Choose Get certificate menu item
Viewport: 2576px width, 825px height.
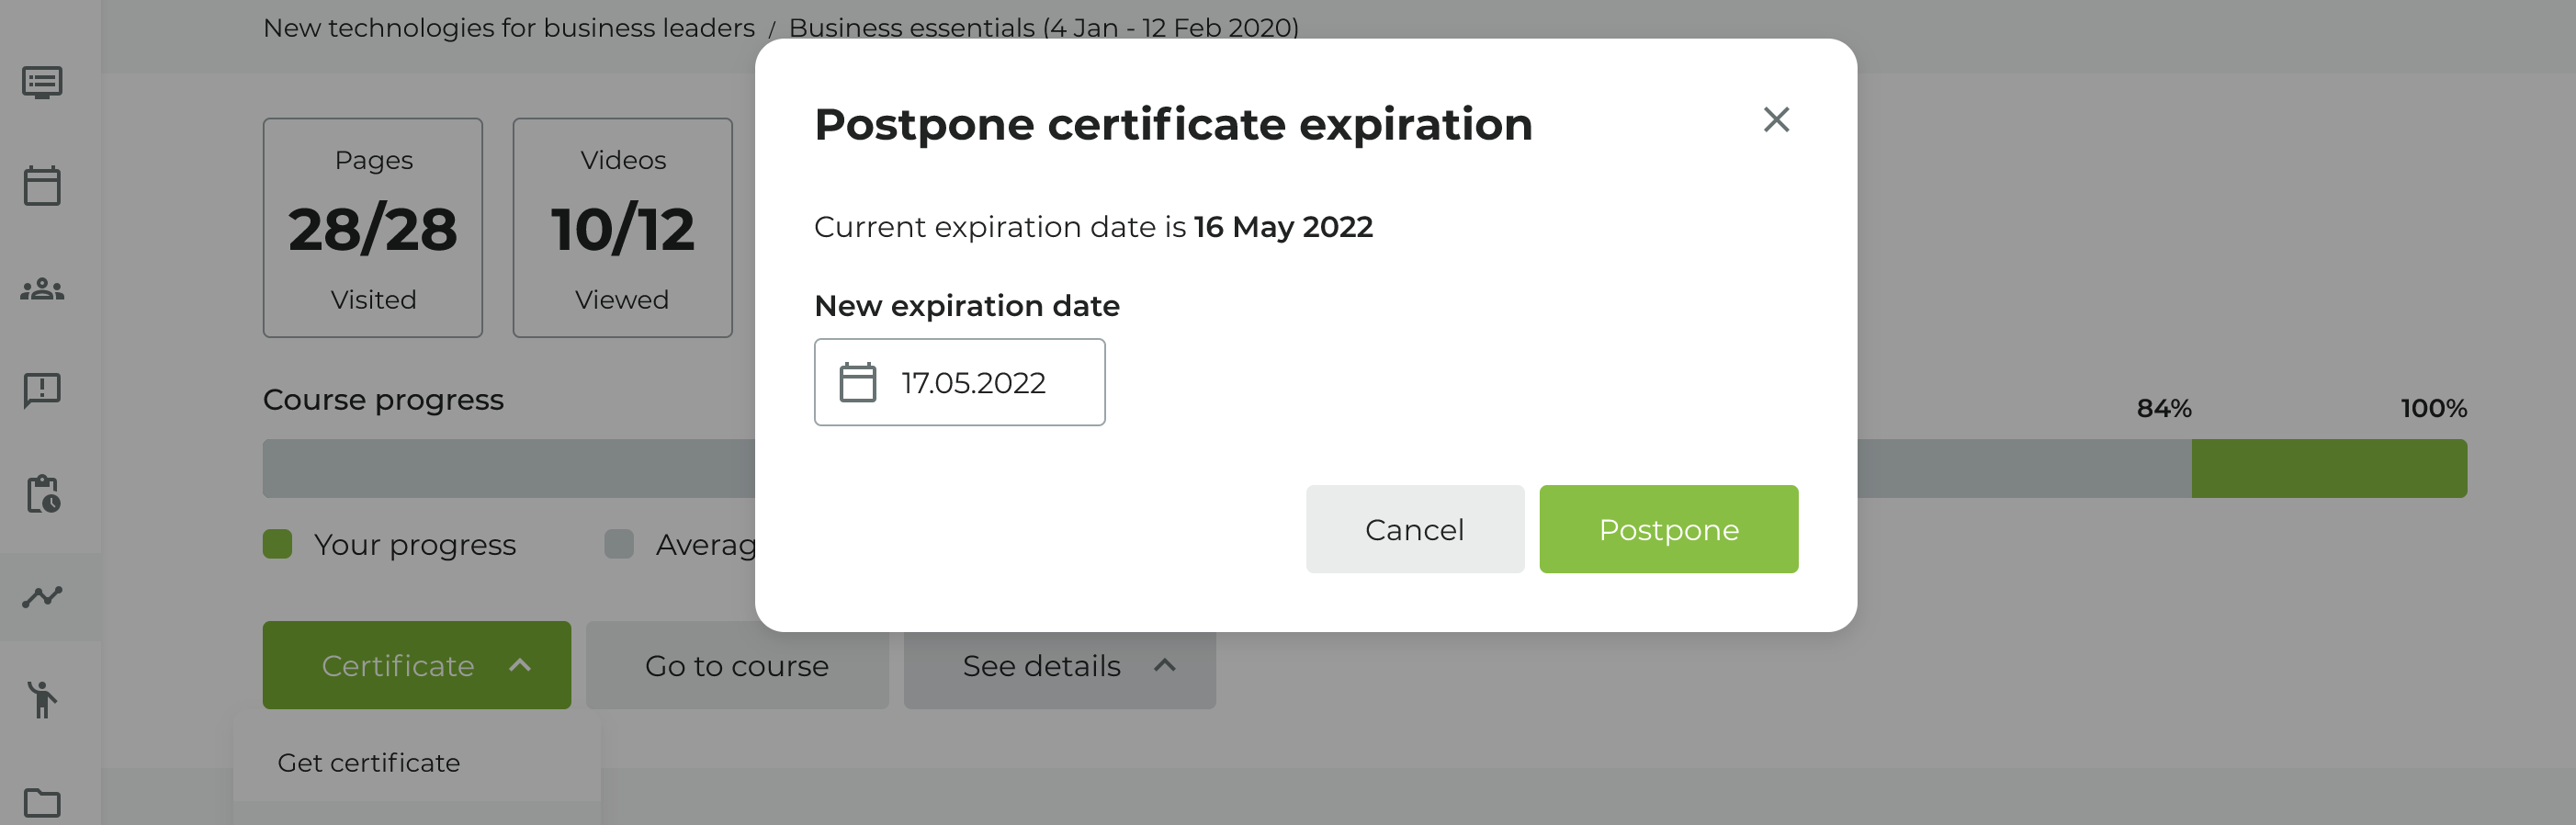(369, 763)
